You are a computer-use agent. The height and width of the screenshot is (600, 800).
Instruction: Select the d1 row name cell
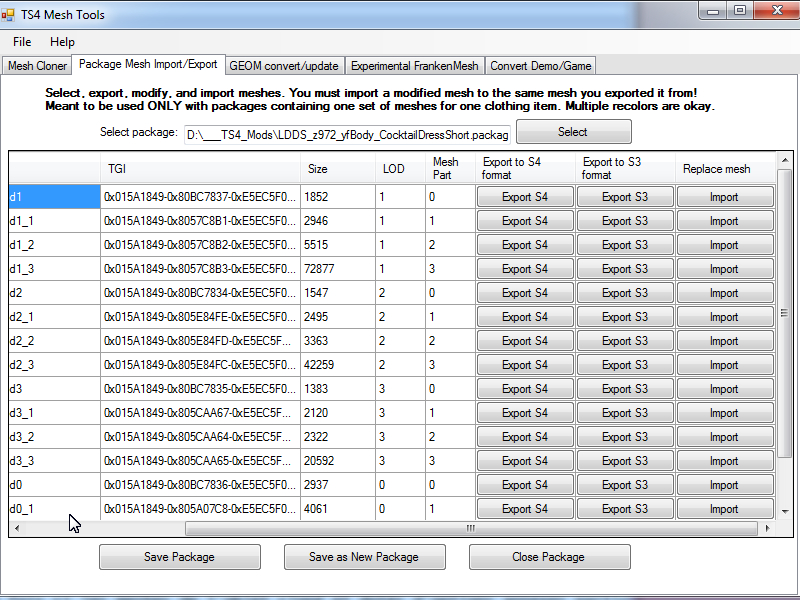[55, 197]
